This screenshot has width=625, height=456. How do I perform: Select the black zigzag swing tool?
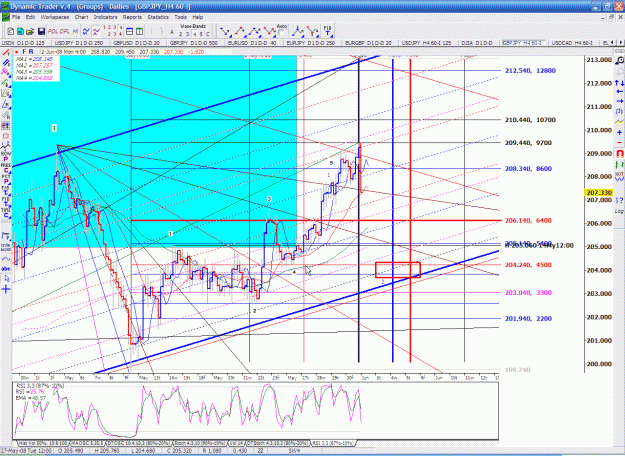[x=6, y=147]
